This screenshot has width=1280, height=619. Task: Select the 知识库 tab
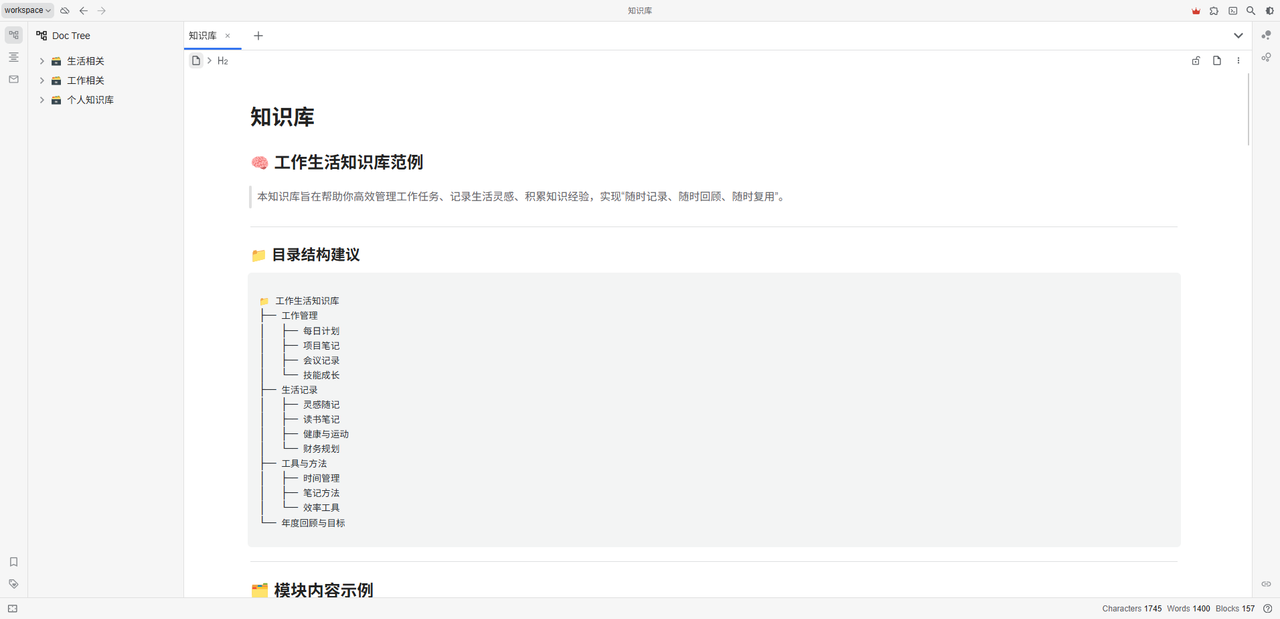(x=212, y=36)
